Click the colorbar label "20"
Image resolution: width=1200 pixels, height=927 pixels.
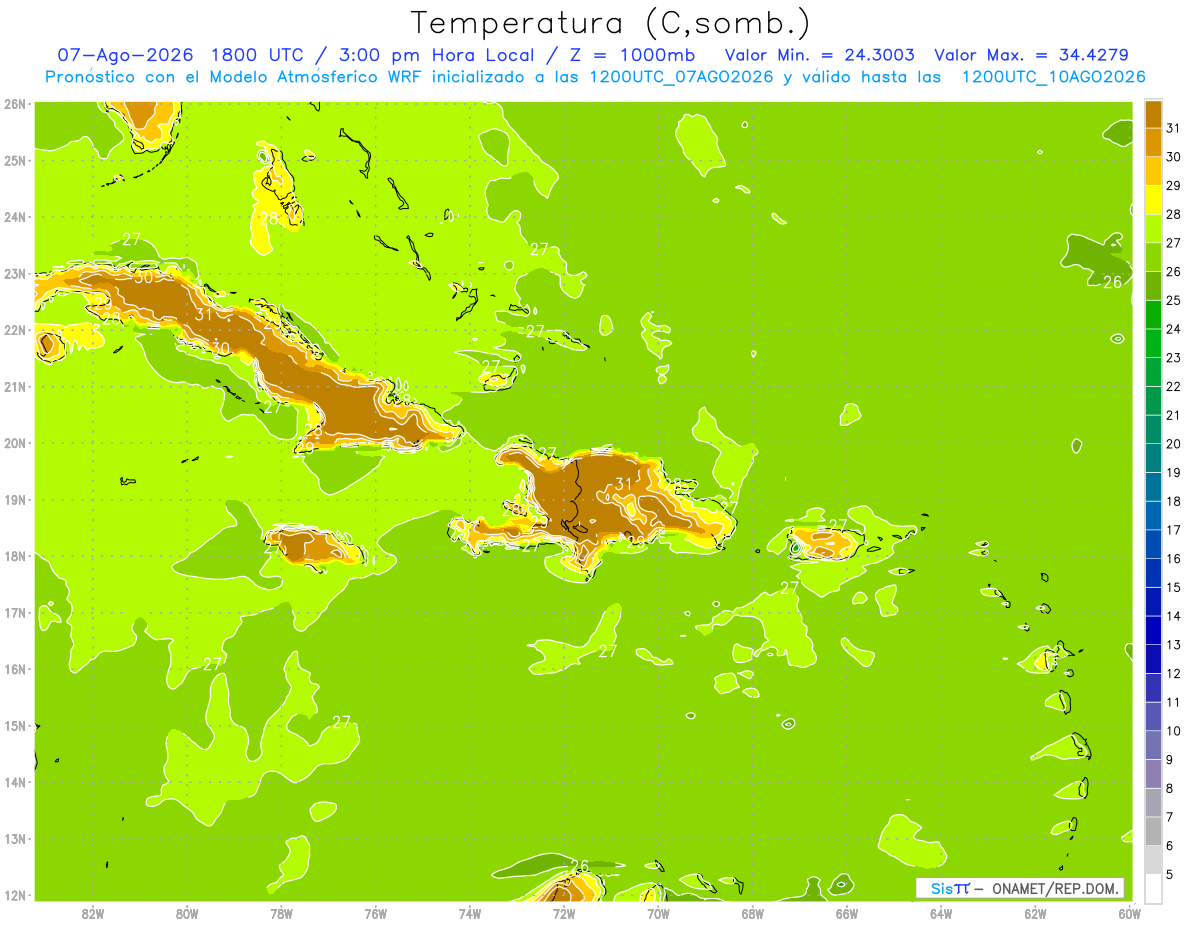tap(1174, 444)
